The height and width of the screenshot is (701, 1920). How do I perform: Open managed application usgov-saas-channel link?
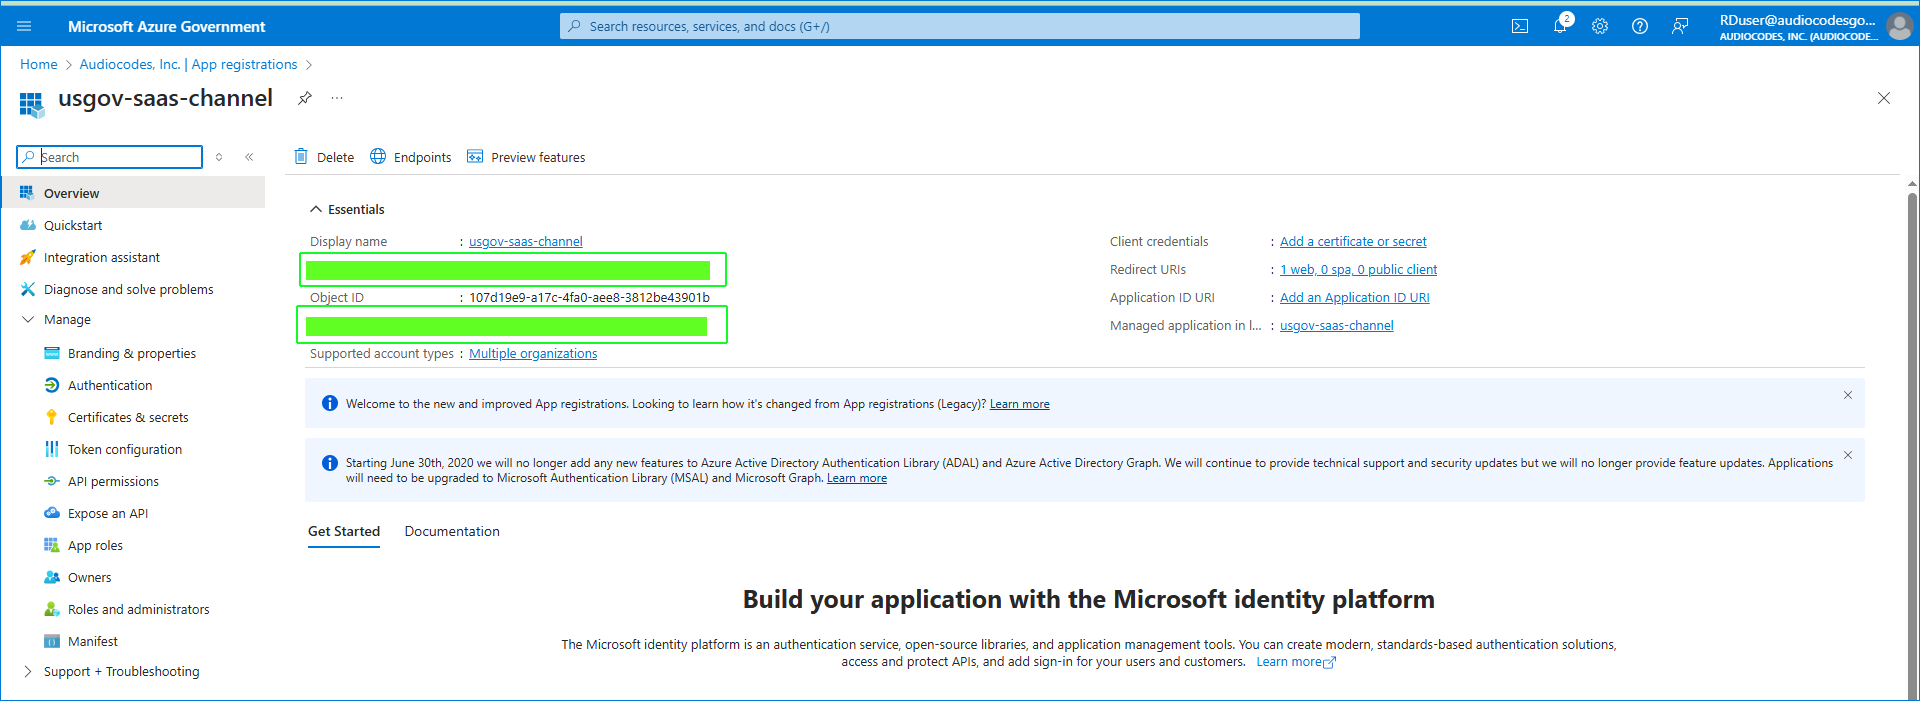coord(1337,325)
